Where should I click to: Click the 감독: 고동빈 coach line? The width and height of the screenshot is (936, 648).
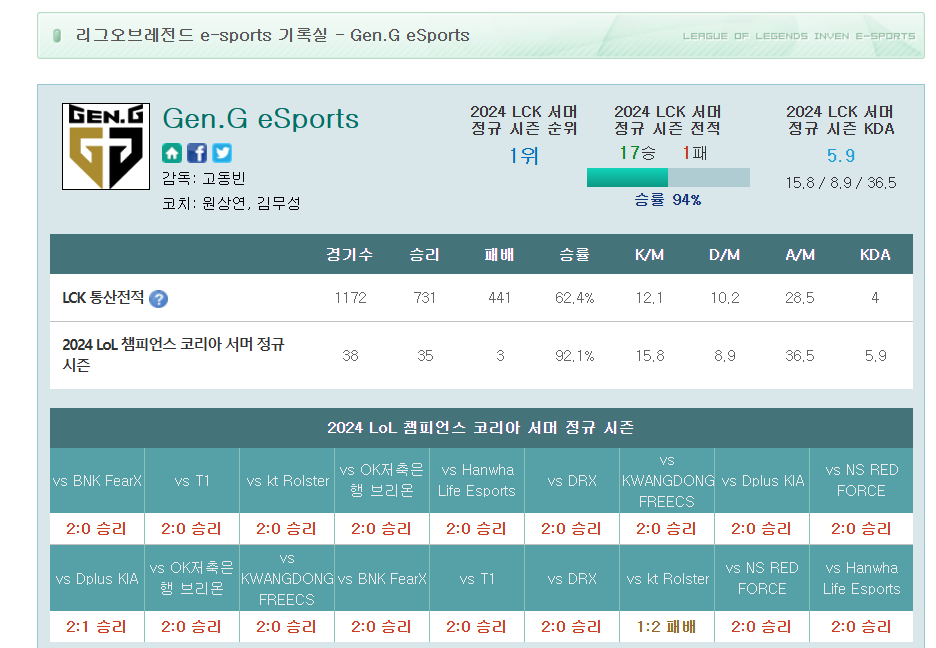(204, 178)
